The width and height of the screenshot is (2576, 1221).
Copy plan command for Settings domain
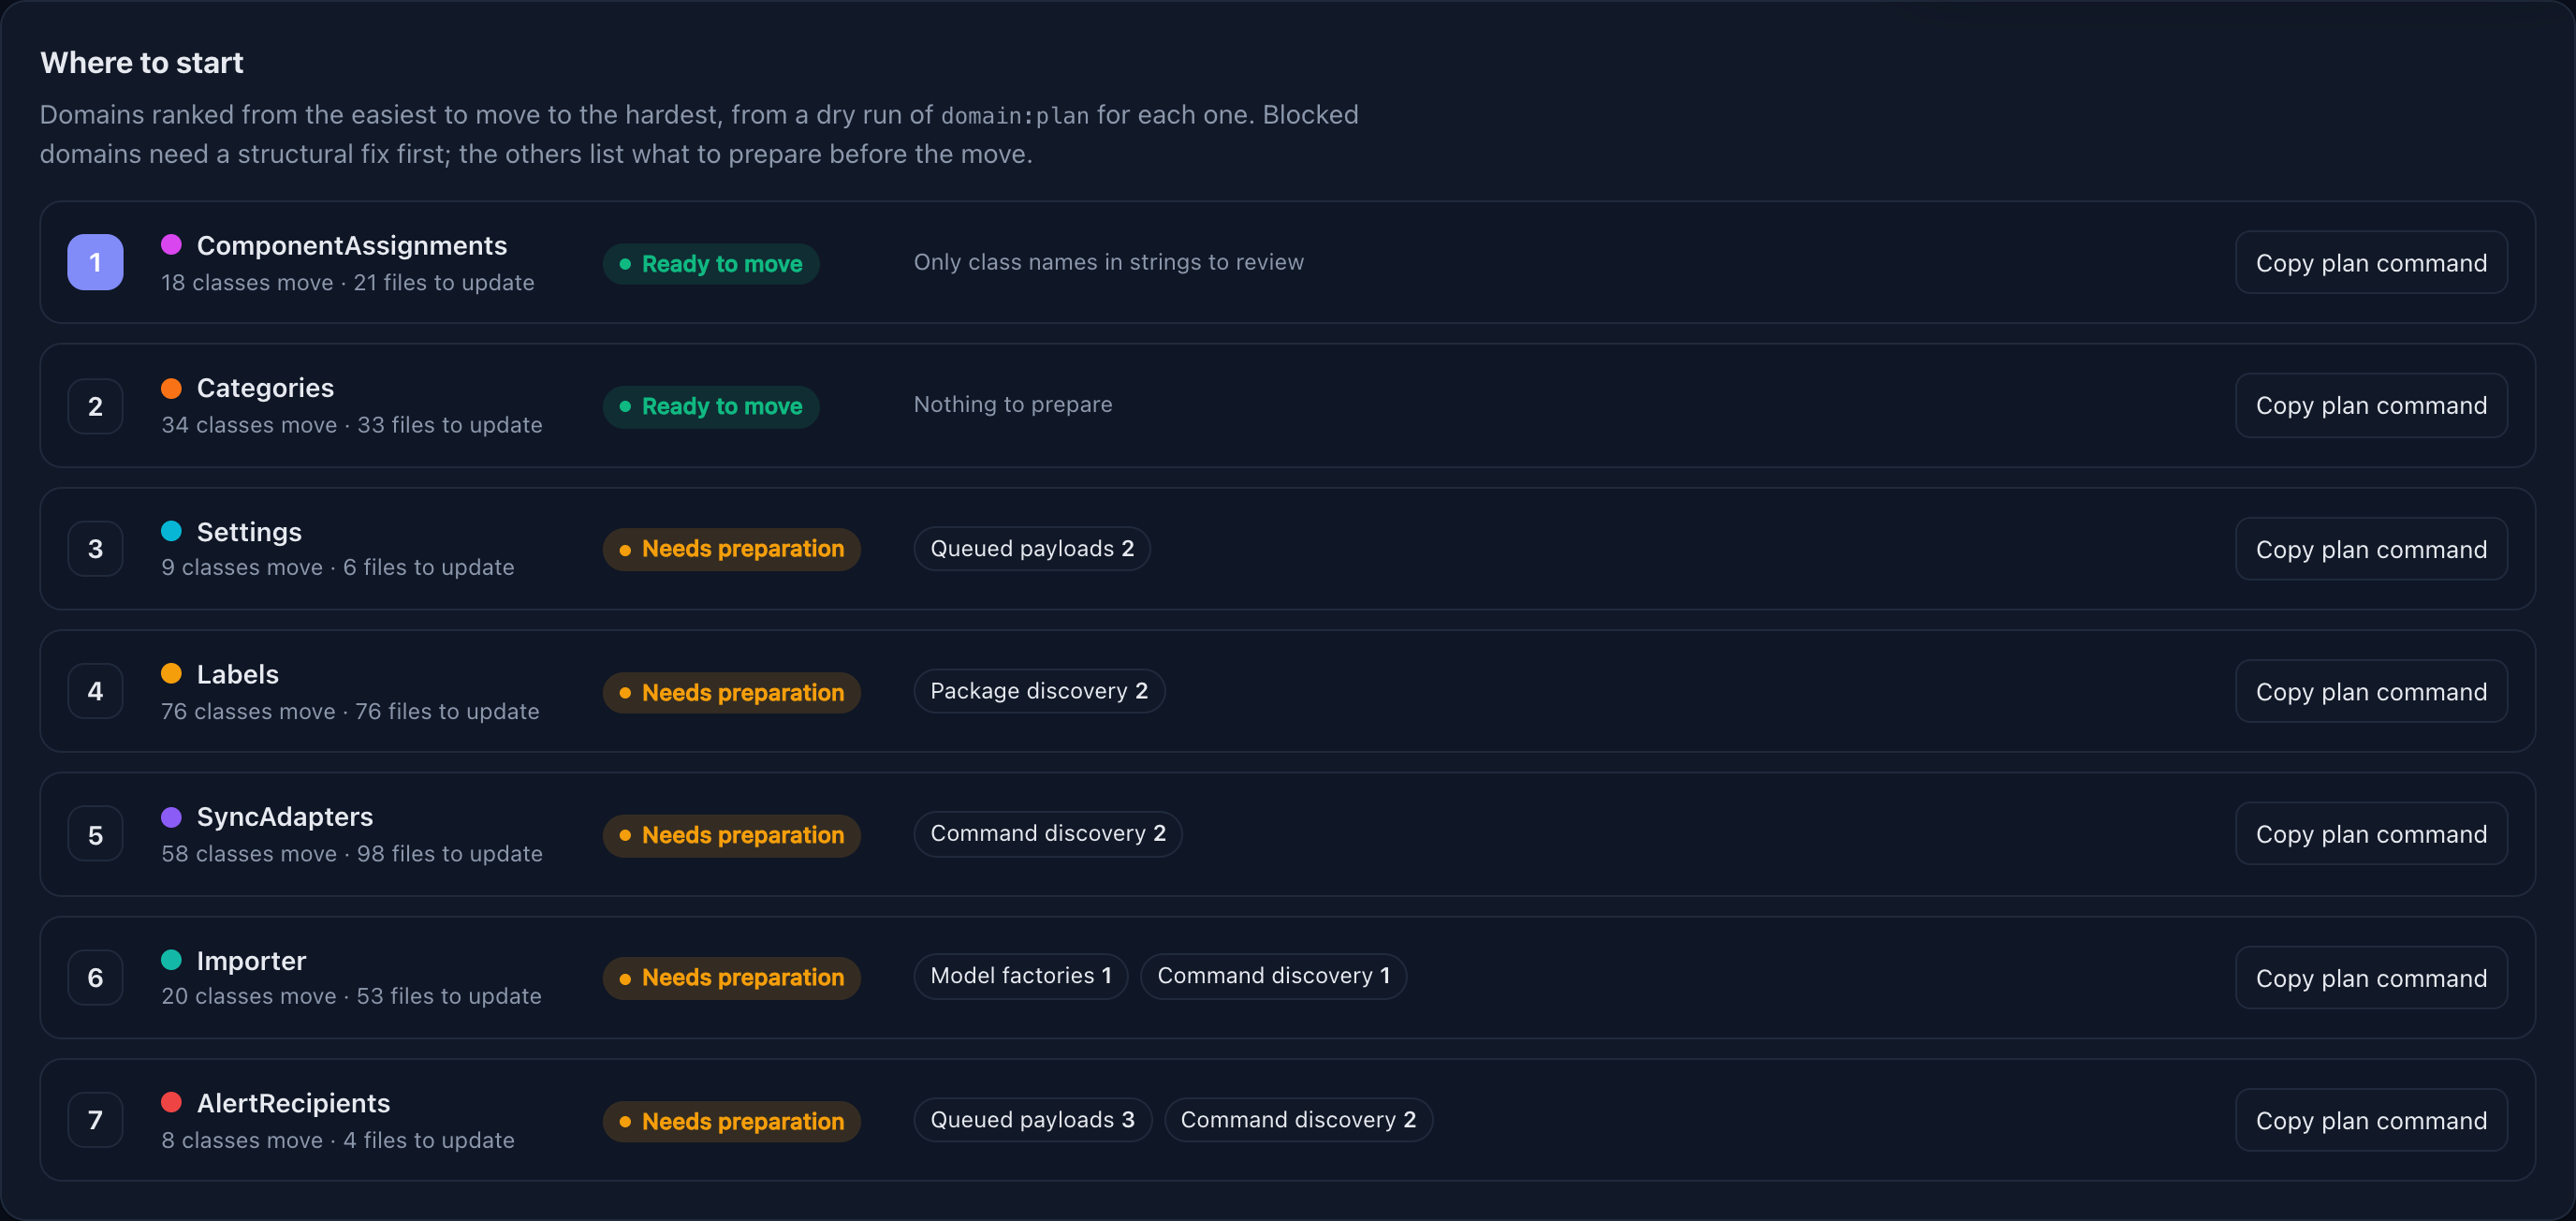click(2371, 549)
